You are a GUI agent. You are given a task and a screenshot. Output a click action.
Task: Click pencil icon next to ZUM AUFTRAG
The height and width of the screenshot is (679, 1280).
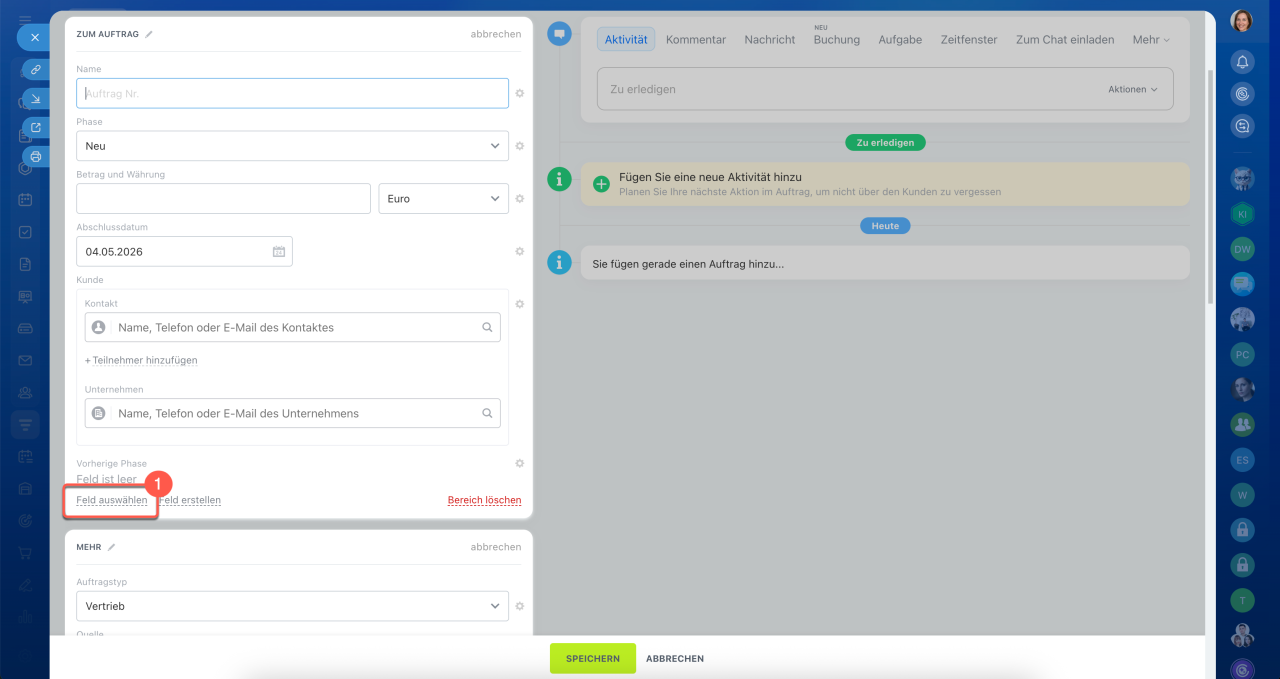[x=149, y=34]
